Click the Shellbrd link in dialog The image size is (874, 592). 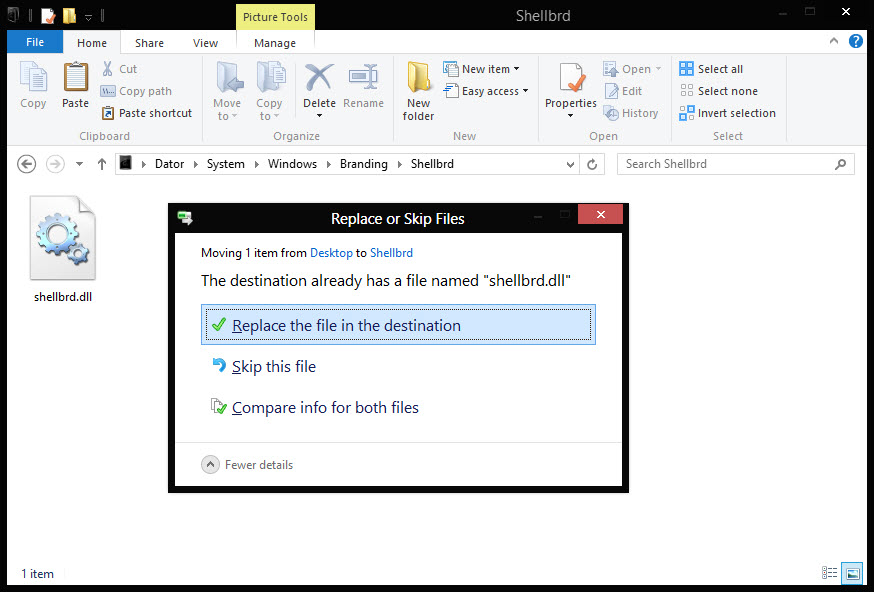[391, 253]
